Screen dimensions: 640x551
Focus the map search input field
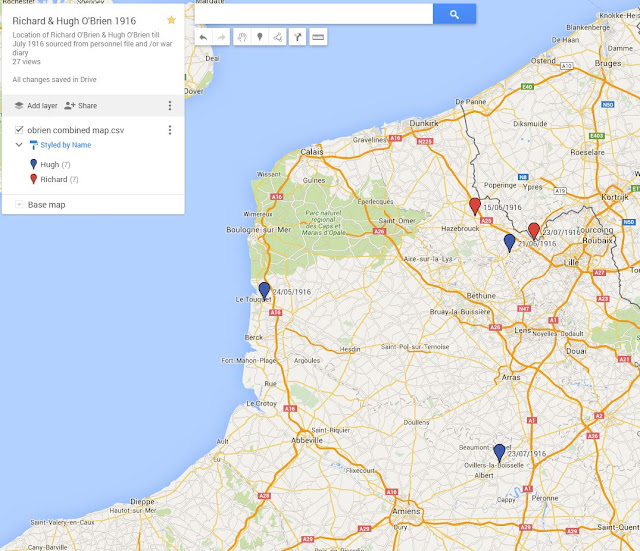[313, 14]
